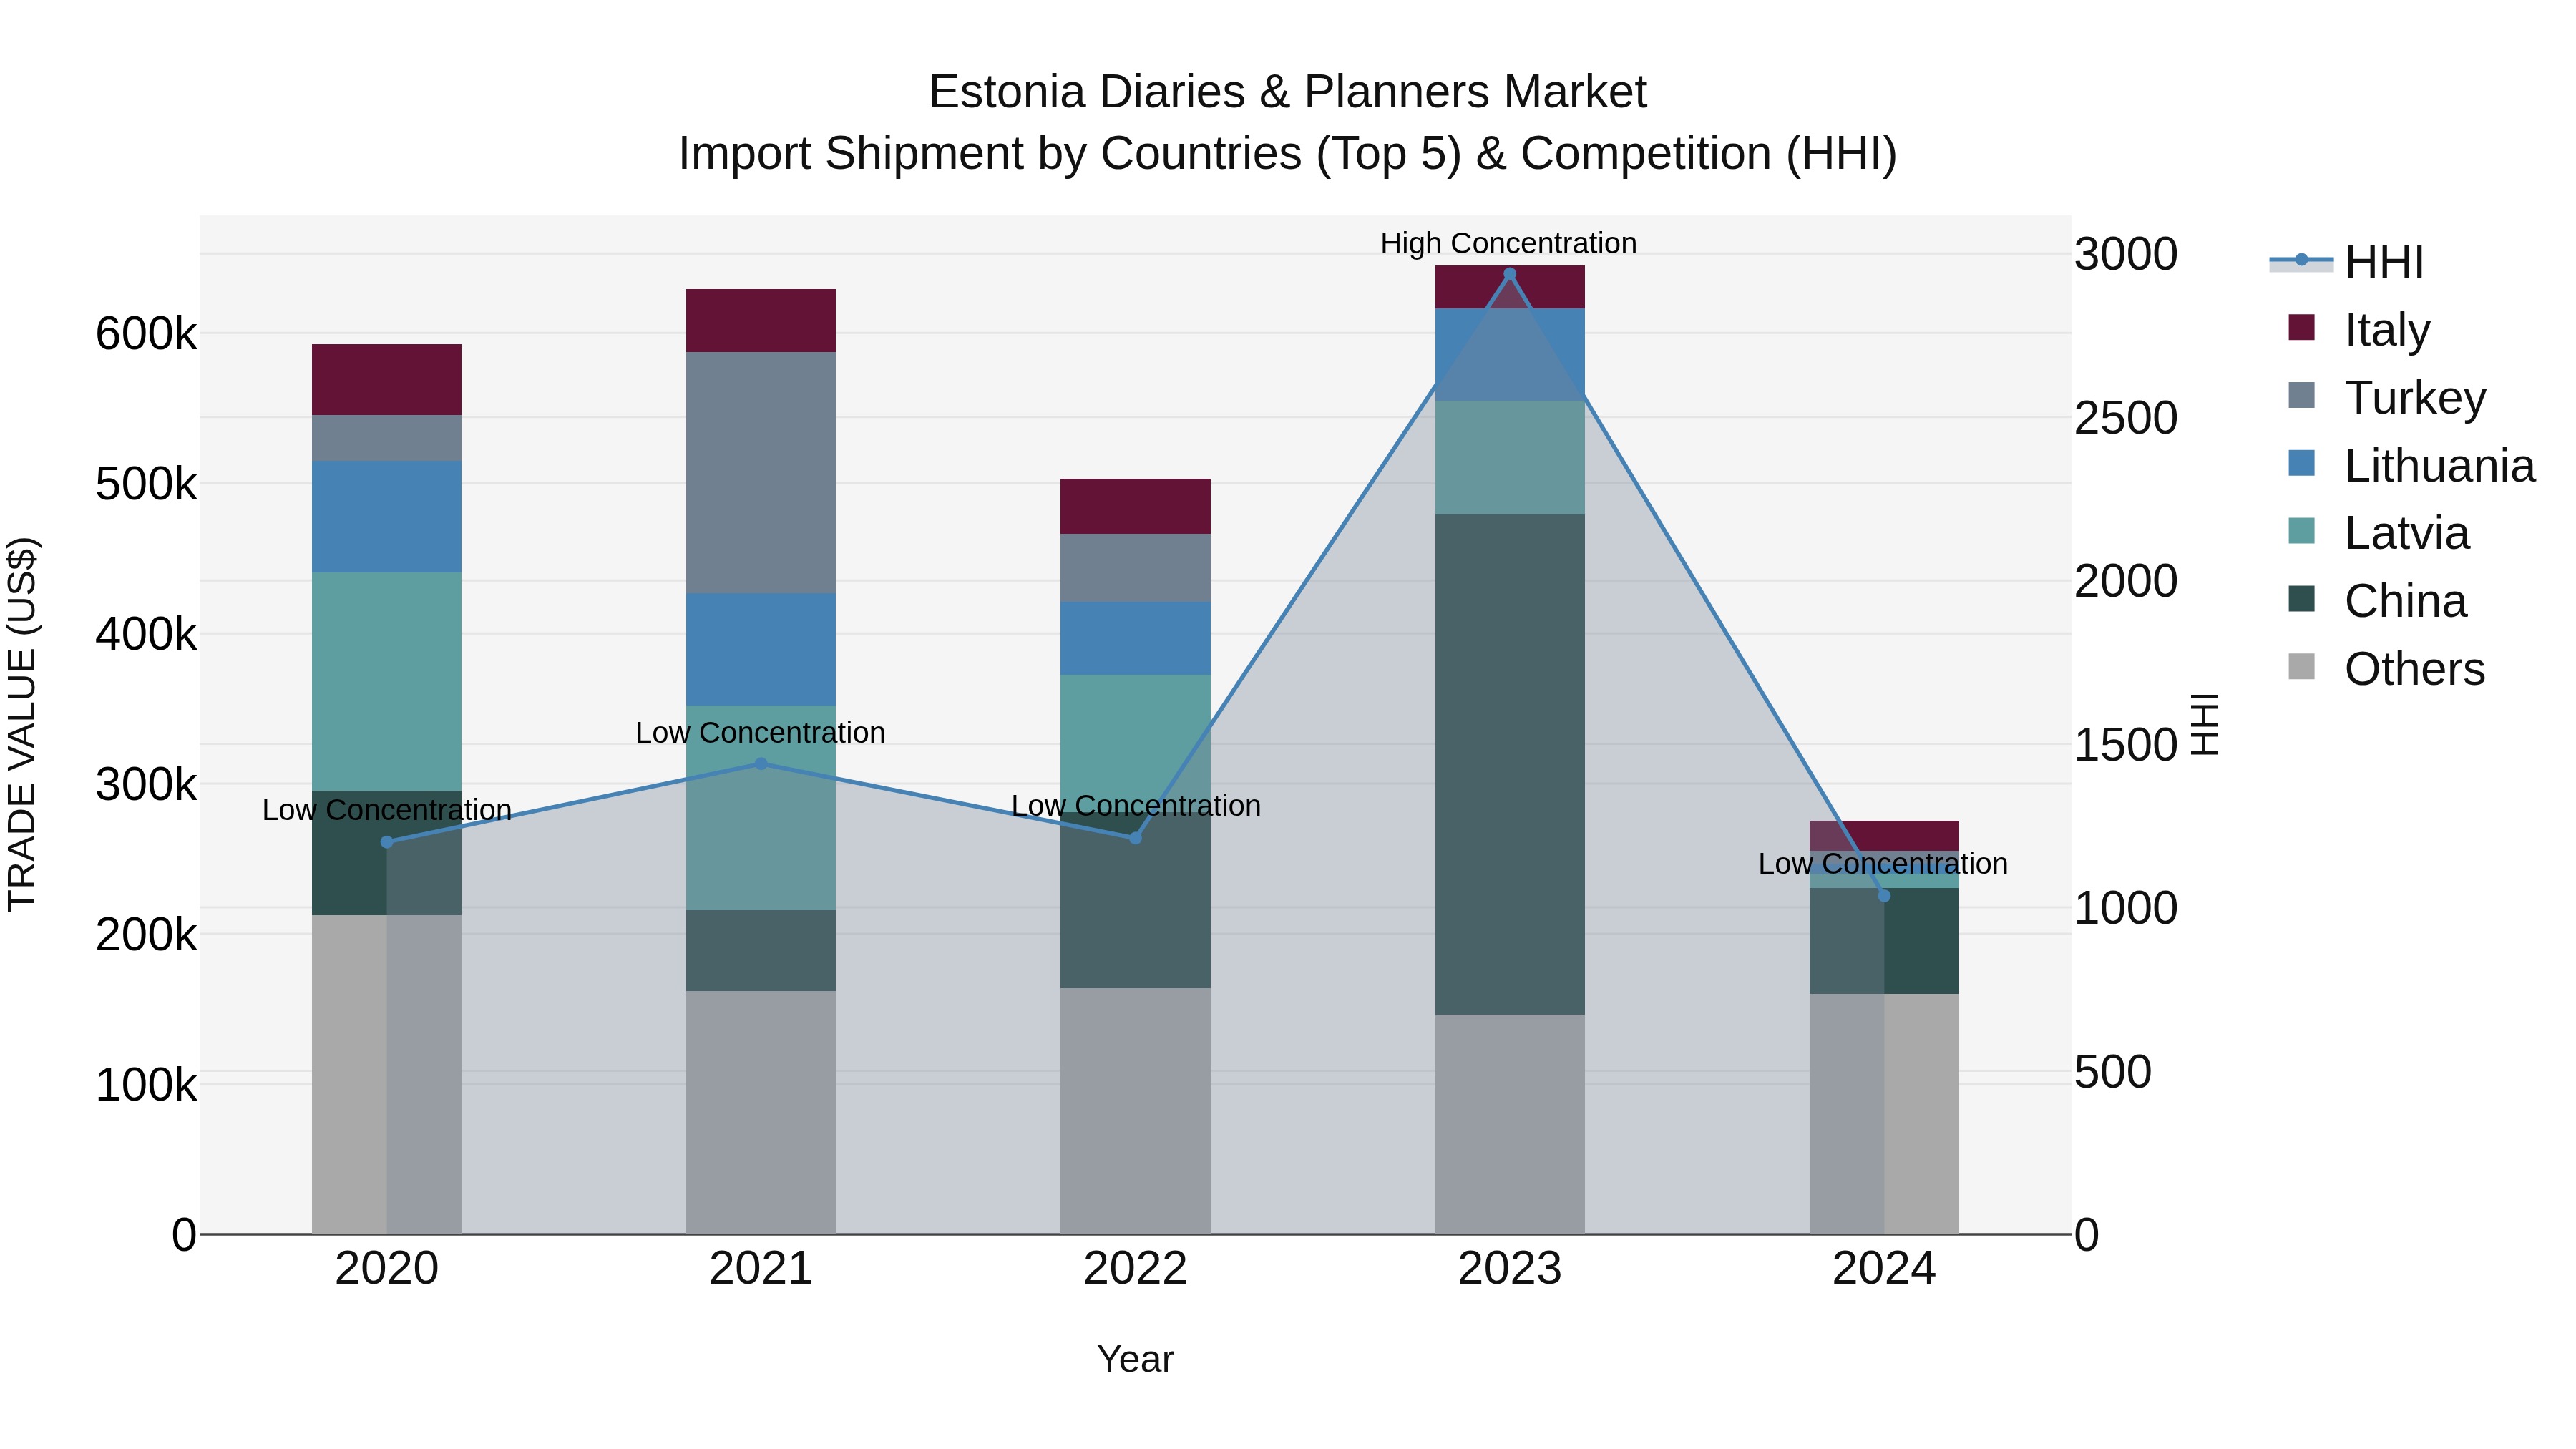Image resolution: width=2576 pixels, height=1449 pixels.
Task: Select China segment in 2023 bar
Action: [1510, 765]
